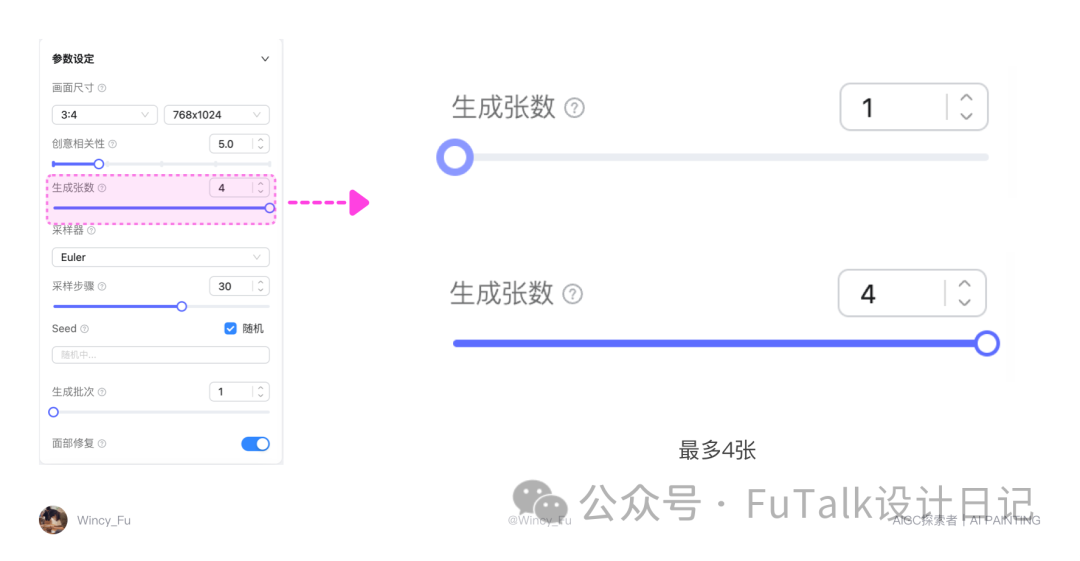Click help icon beside 生成批次
The width and height of the screenshot is (1080, 561).
pyautogui.click(x=102, y=392)
